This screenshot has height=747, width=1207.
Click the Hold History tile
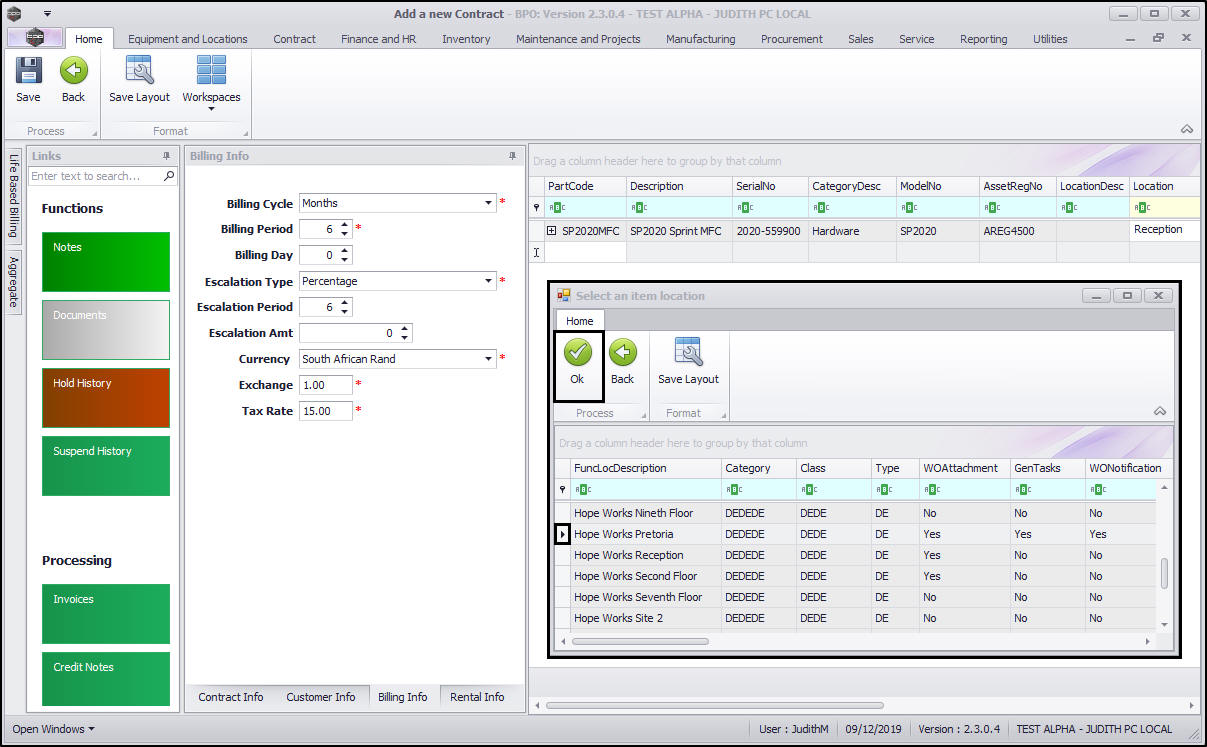click(106, 397)
